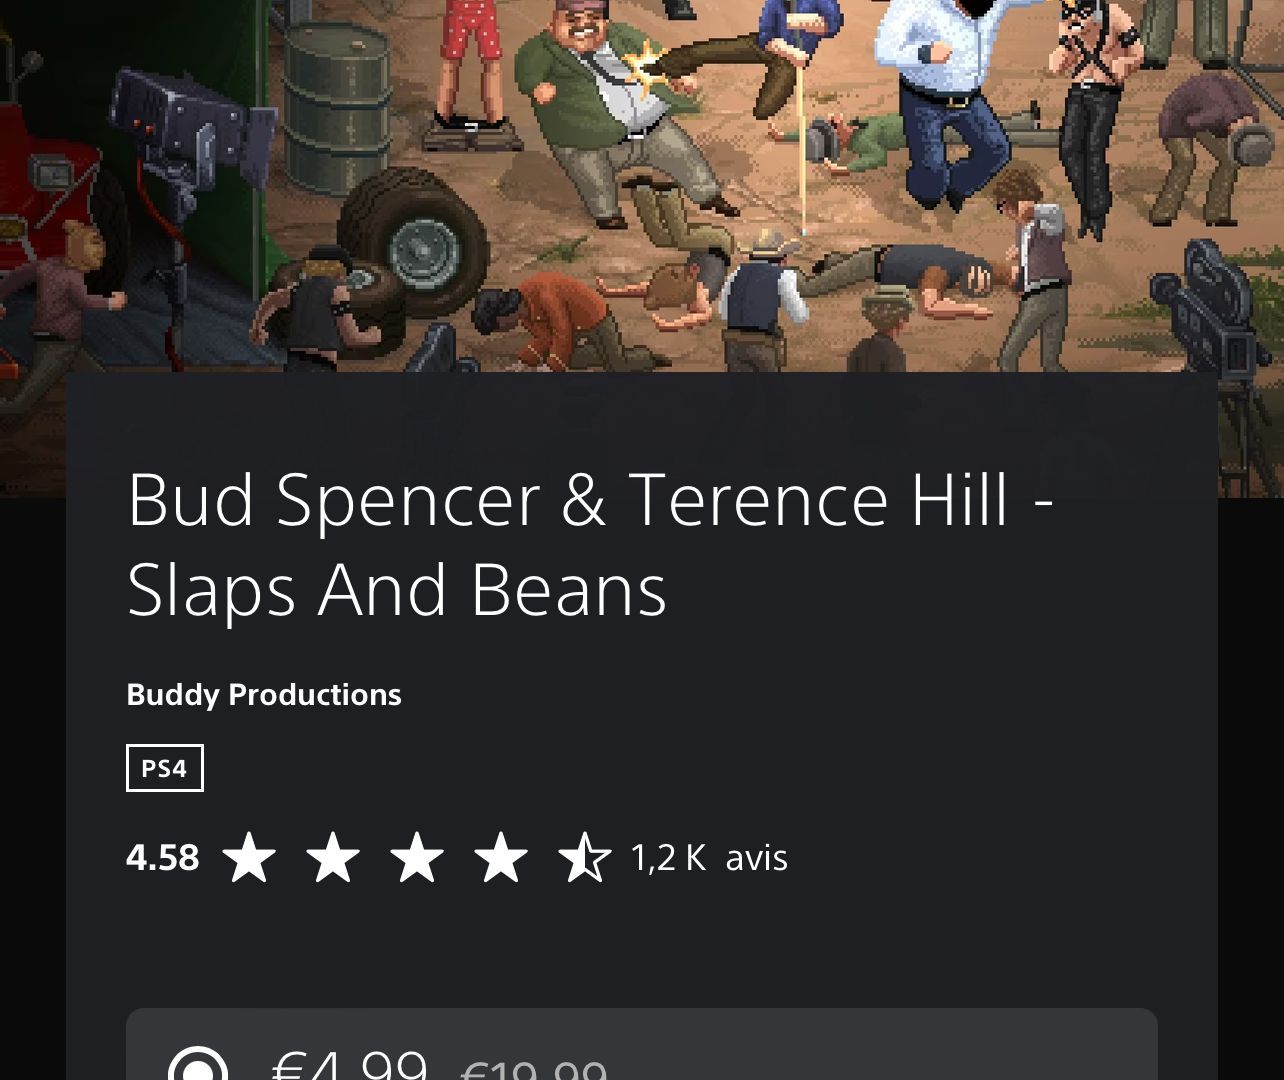Click the first rating star
Viewport: 1284px width, 1080px height.
249,858
